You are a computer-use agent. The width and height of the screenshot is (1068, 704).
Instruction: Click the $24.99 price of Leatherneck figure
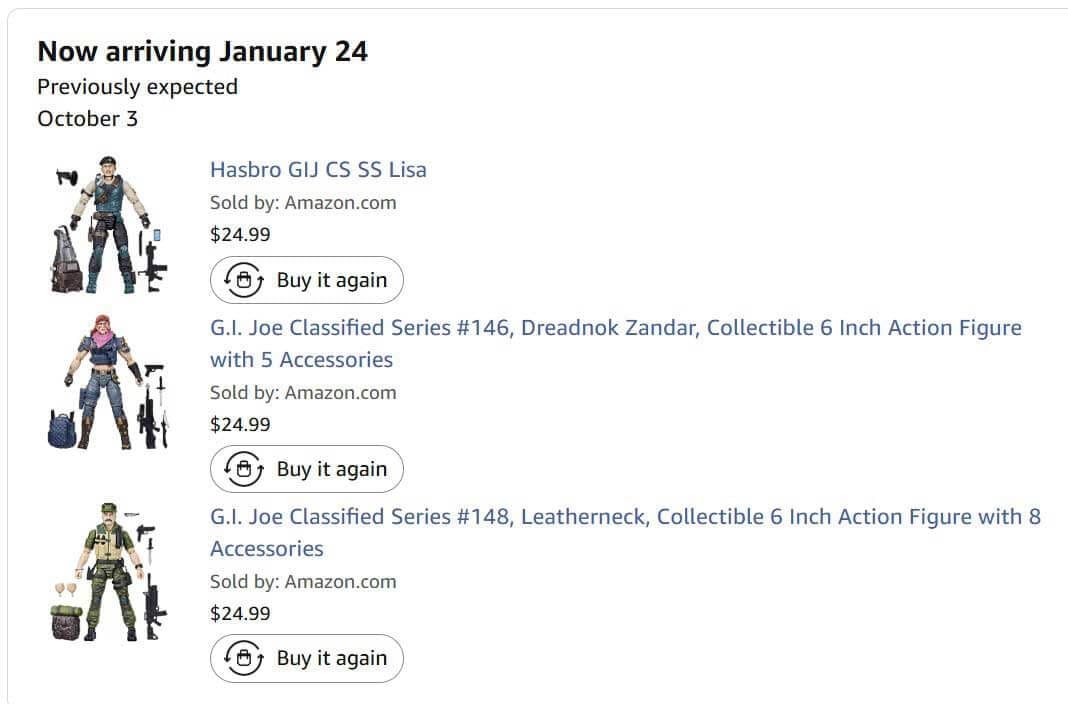pos(240,613)
